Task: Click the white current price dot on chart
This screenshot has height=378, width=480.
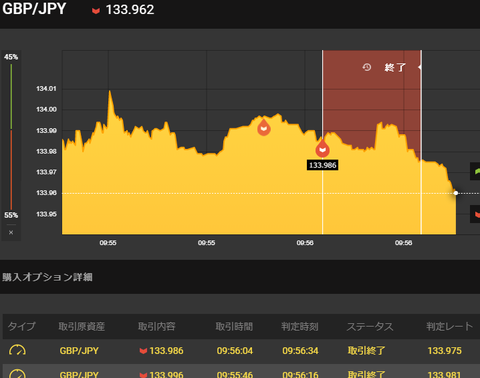Action: [x=456, y=193]
